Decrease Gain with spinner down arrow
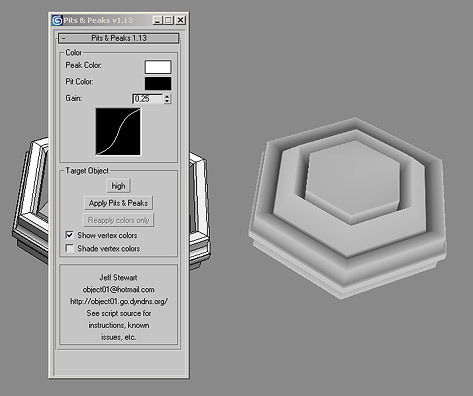 (x=167, y=101)
